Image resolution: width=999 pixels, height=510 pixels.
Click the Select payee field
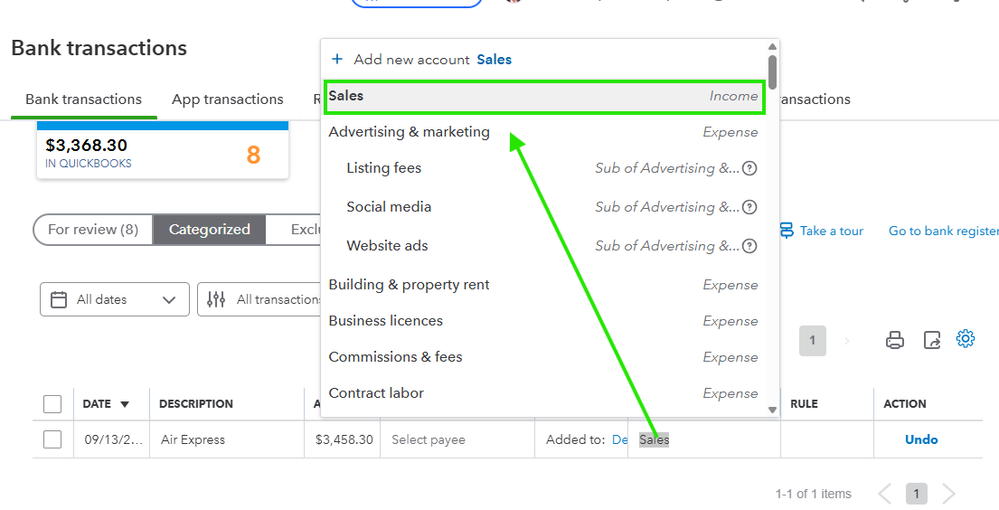click(429, 440)
